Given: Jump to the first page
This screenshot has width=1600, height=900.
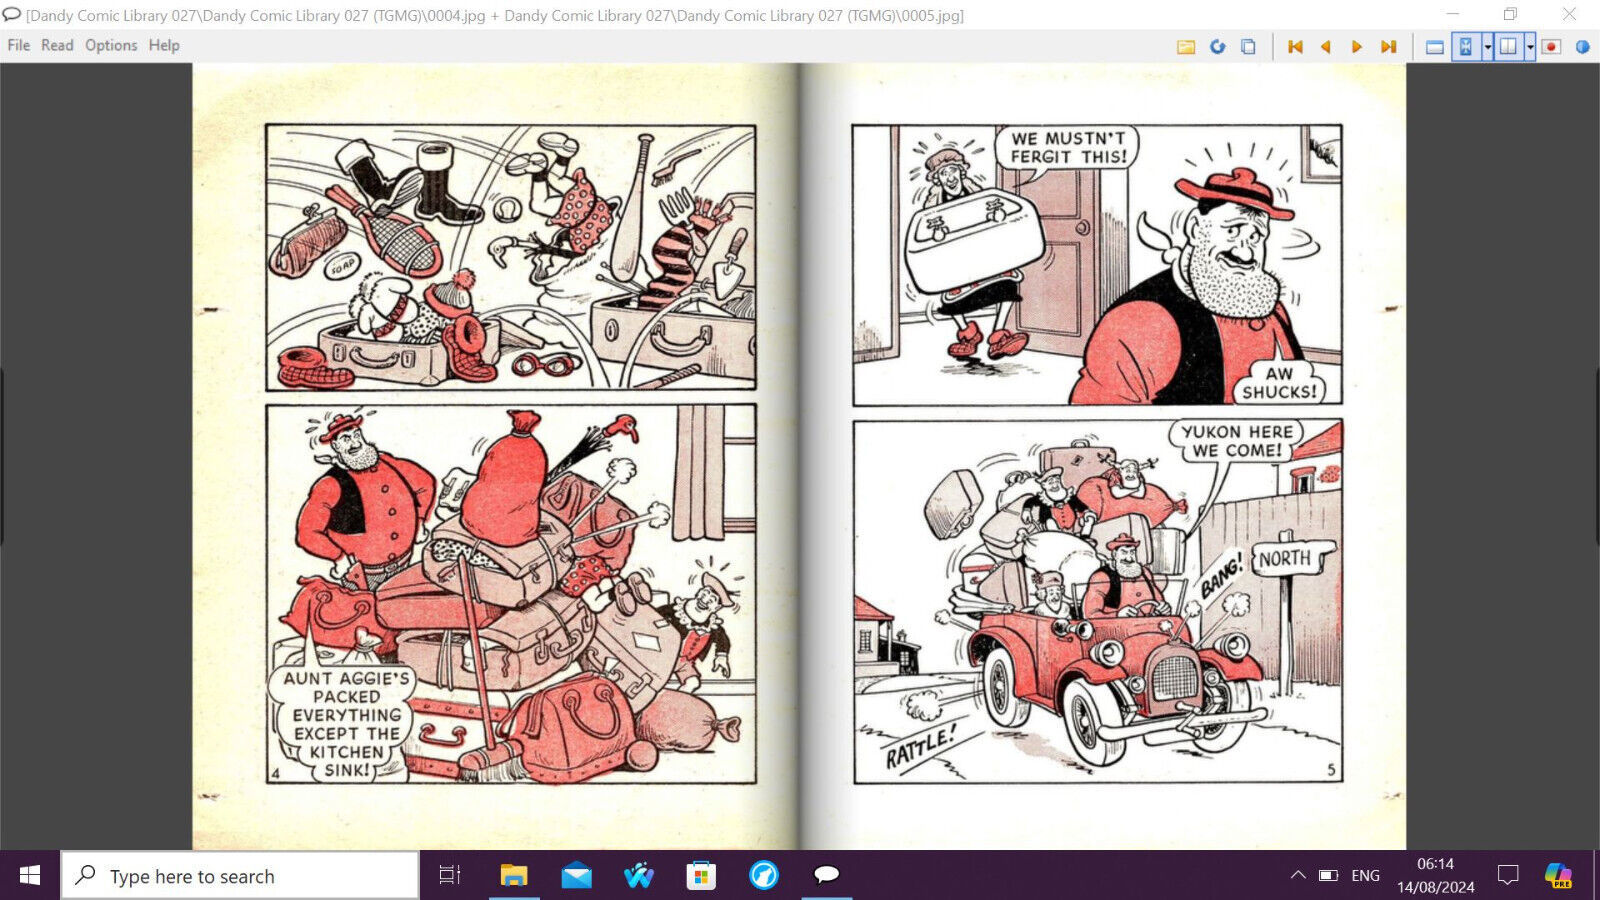Looking at the screenshot, I should coord(1295,47).
